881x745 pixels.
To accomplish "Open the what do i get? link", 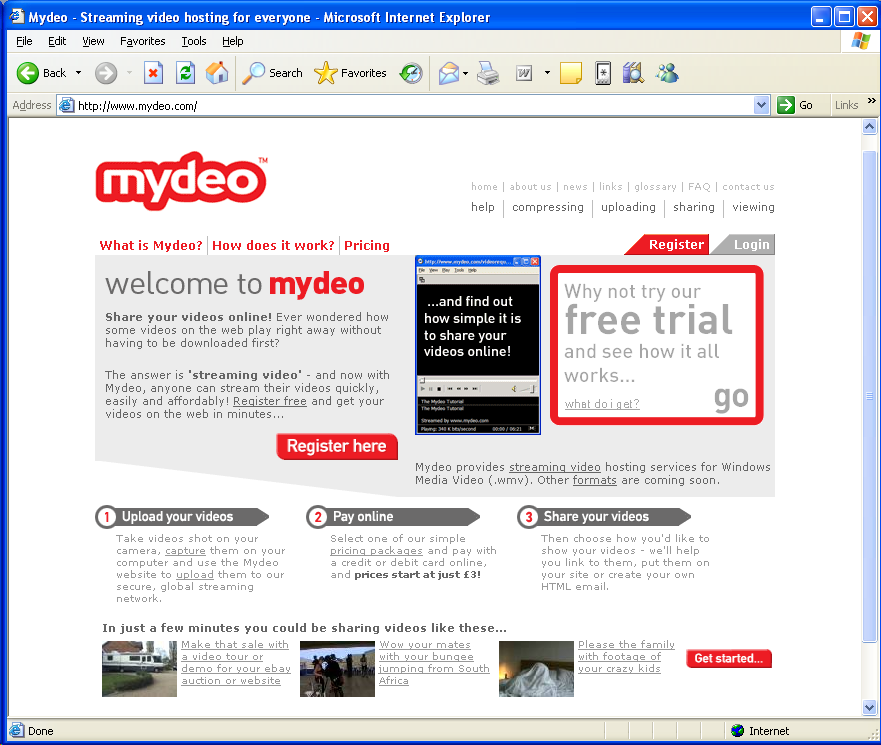I will pos(602,404).
